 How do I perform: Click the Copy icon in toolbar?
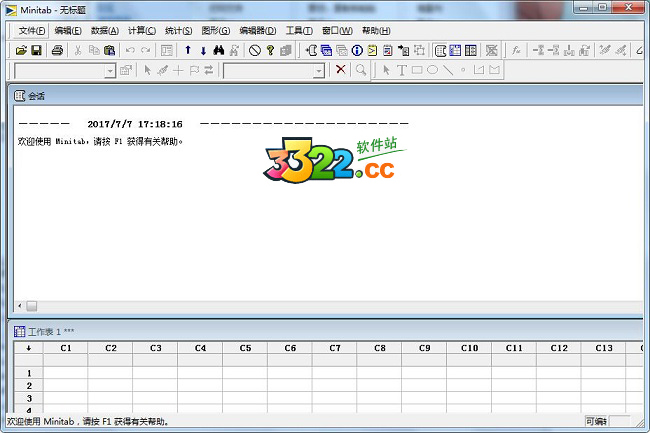(94, 51)
